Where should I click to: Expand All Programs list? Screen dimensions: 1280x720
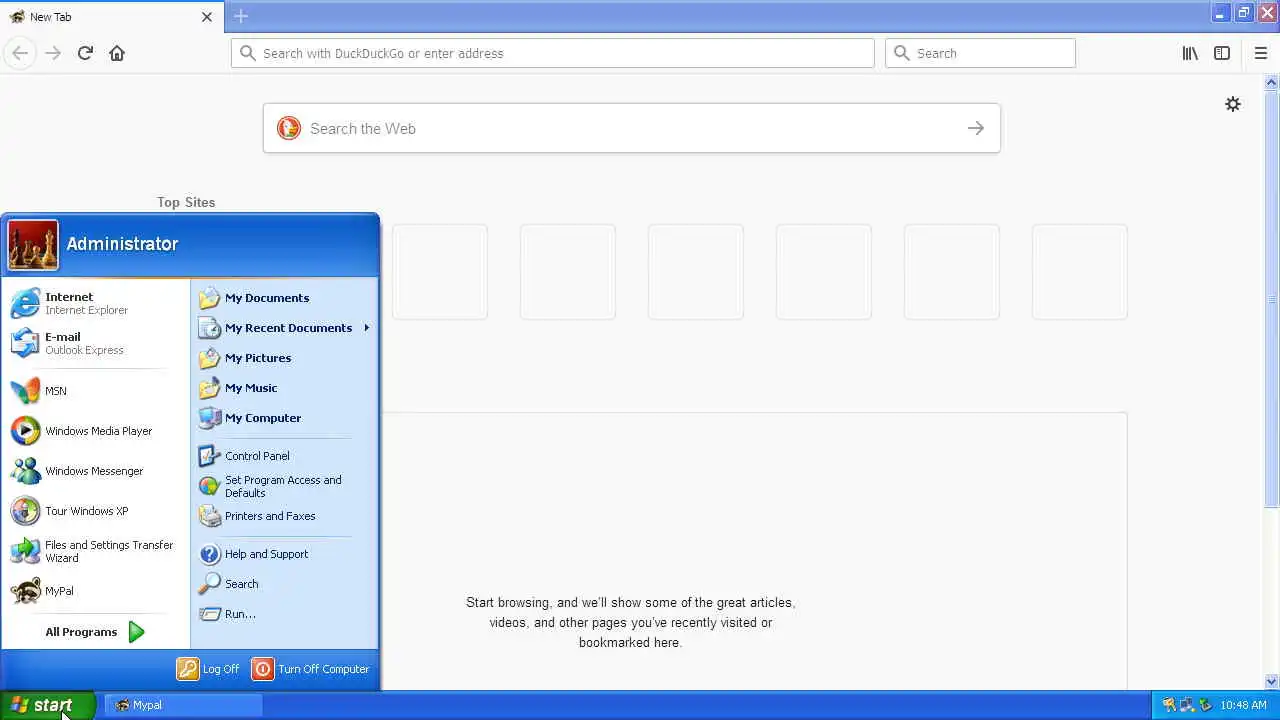[95, 632]
